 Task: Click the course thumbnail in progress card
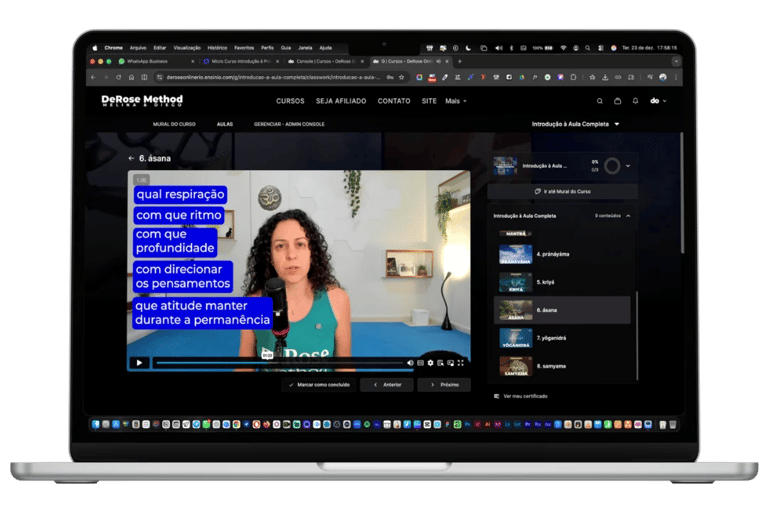pos(505,166)
